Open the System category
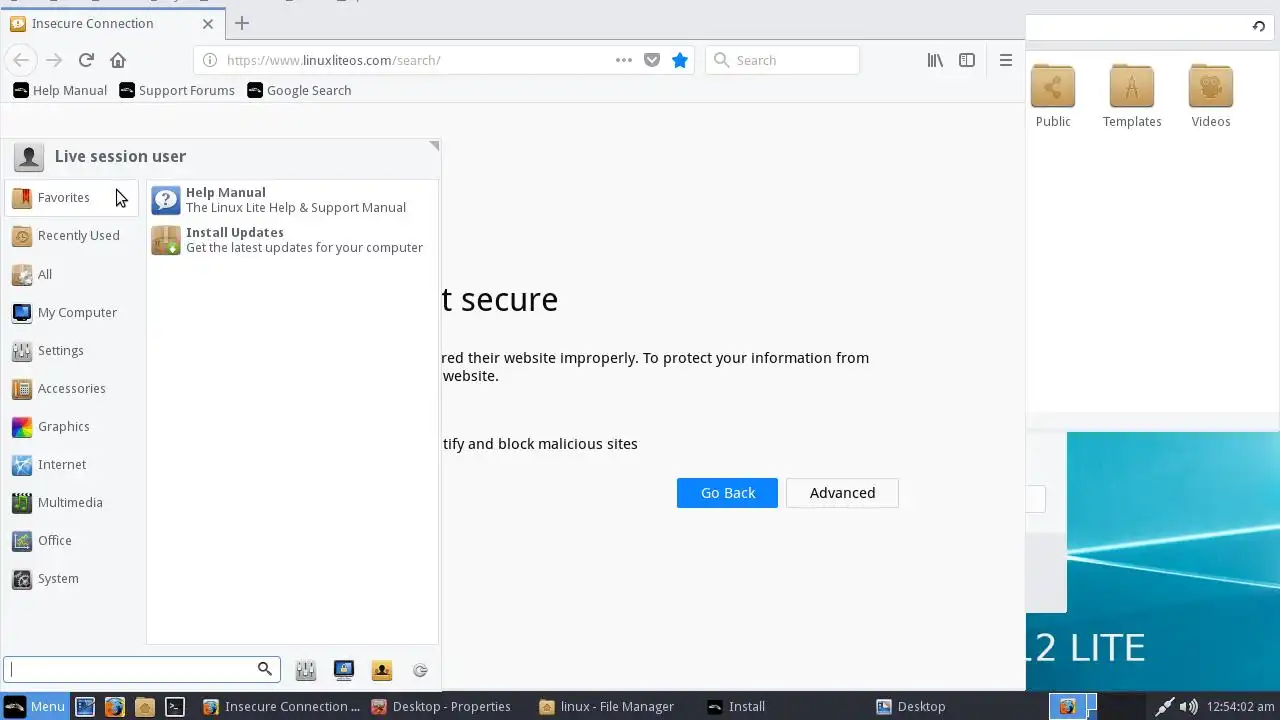 [x=72, y=578]
